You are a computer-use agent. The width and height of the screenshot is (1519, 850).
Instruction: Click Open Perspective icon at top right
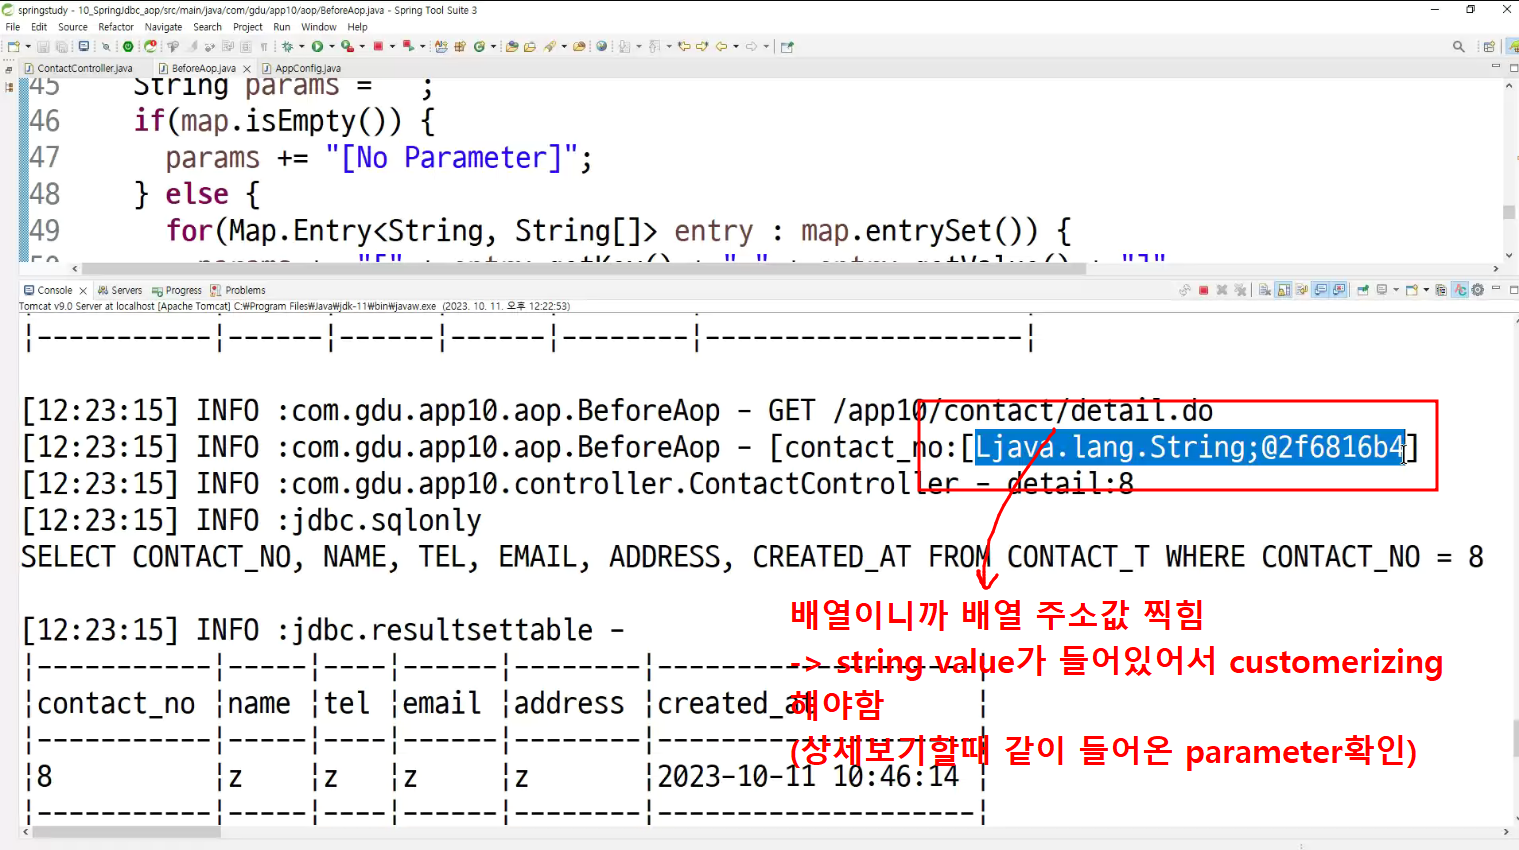click(1489, 46)
